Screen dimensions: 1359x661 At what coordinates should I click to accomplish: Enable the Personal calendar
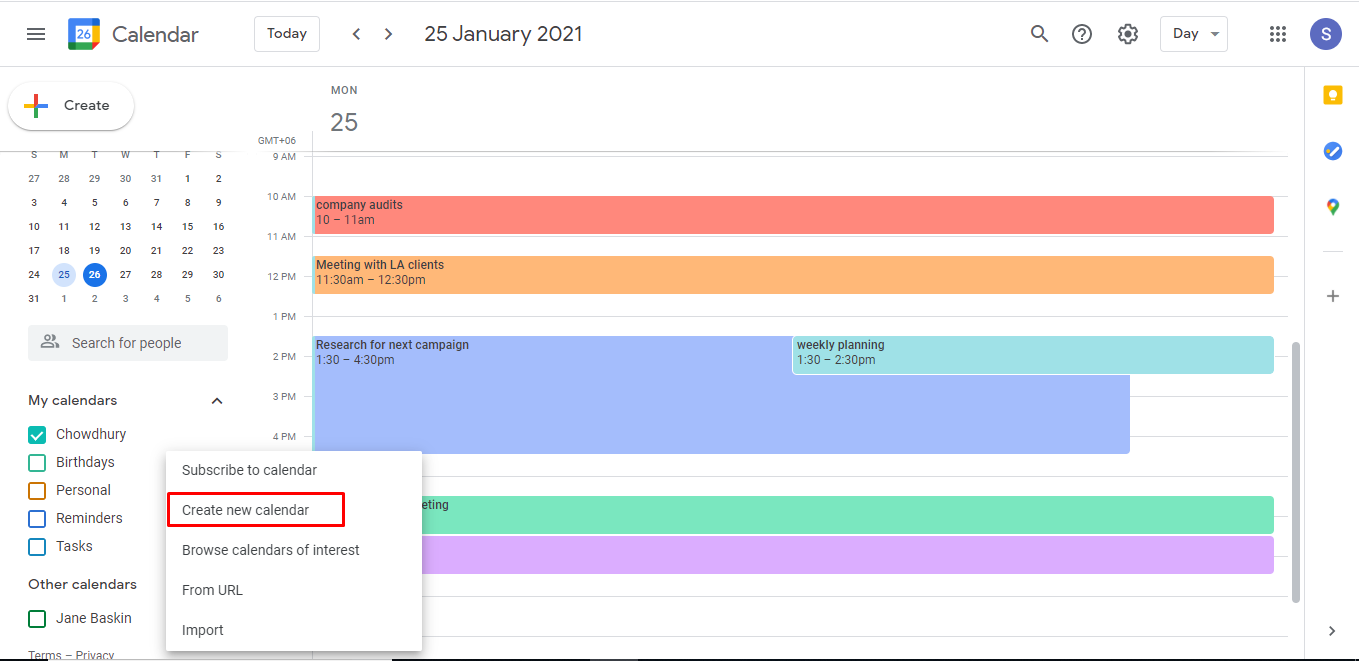(x=37, y=490)
